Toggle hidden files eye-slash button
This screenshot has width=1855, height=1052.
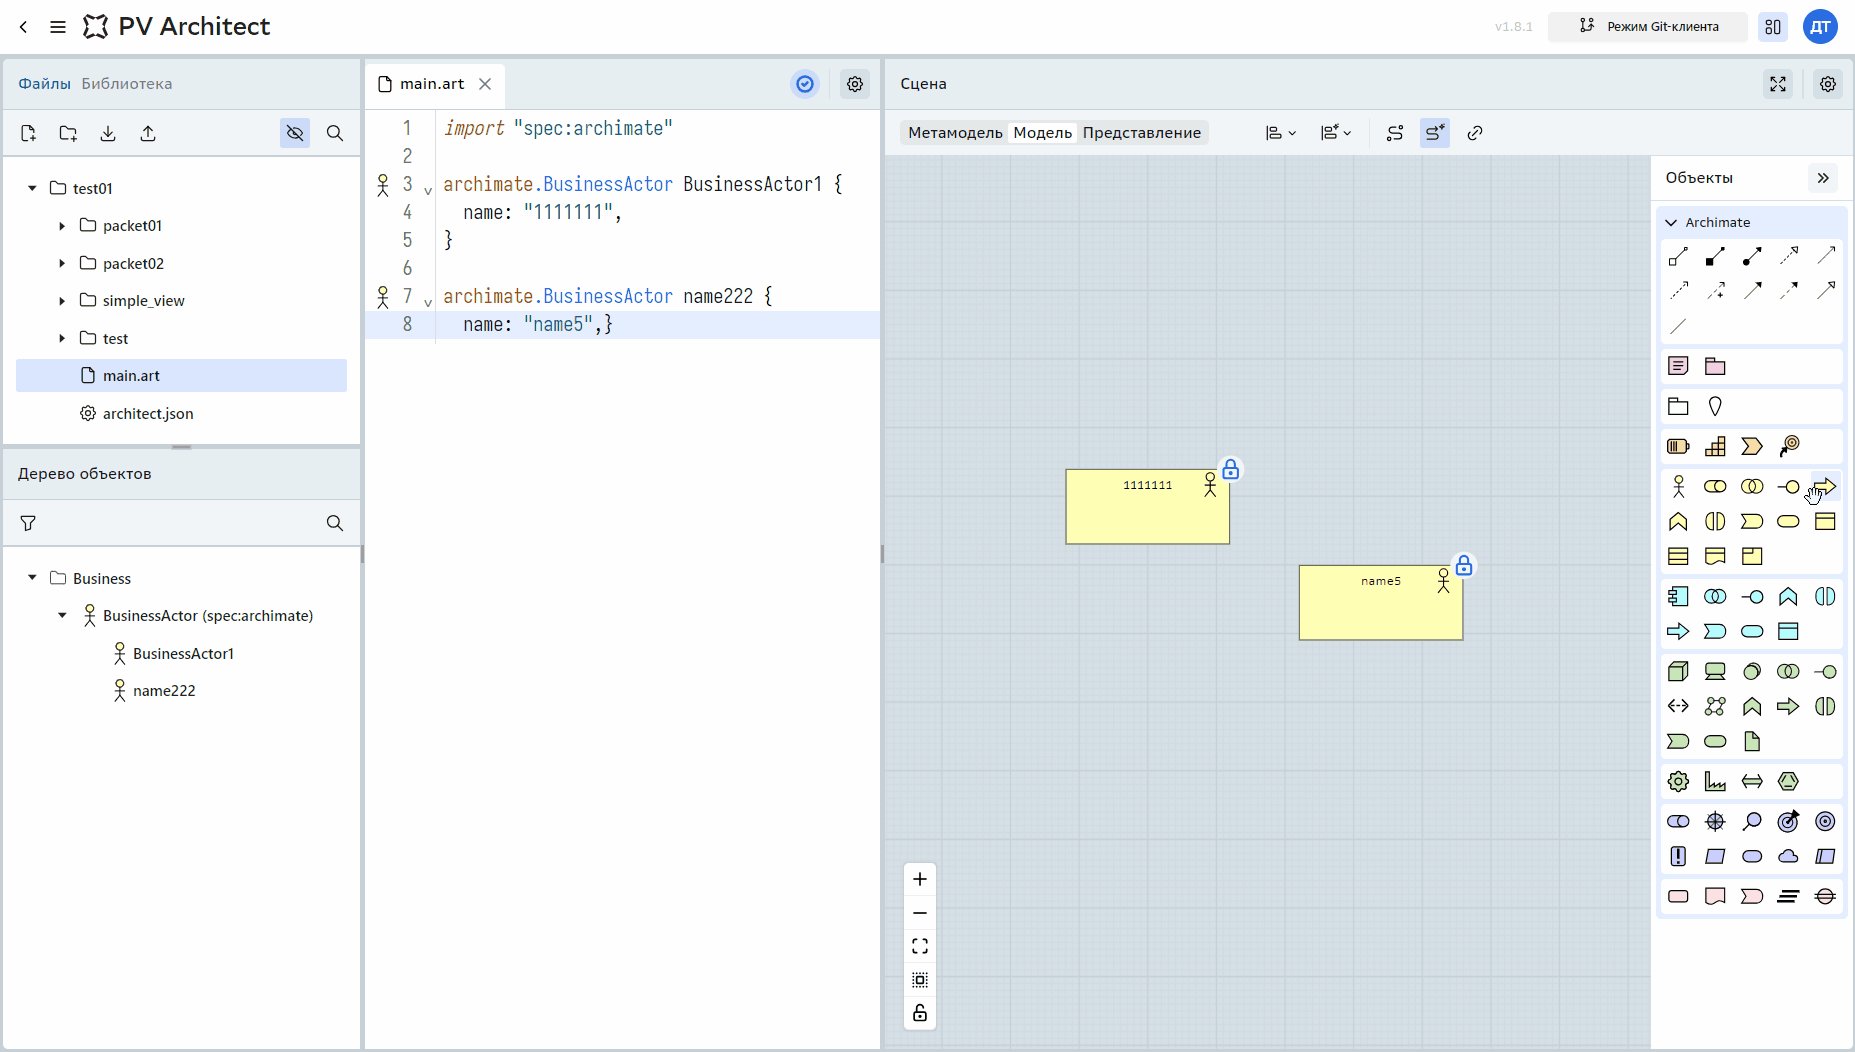[295, 133]
